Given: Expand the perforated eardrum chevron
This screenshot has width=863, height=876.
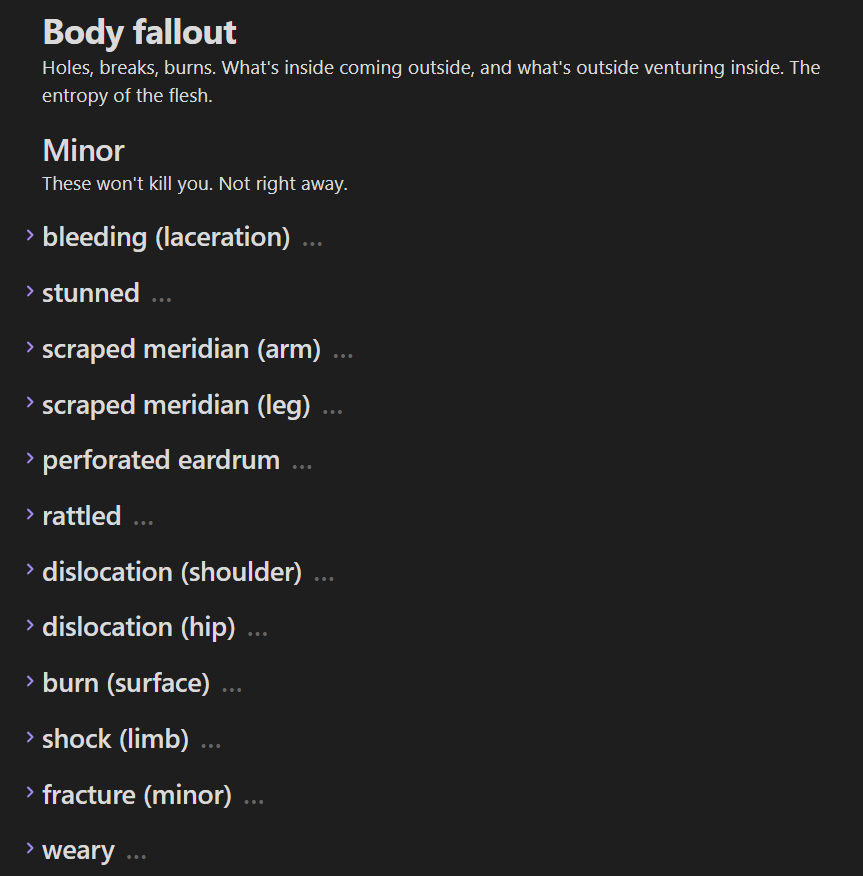Looking at the screenshot, I should click(x=30, y=458).
